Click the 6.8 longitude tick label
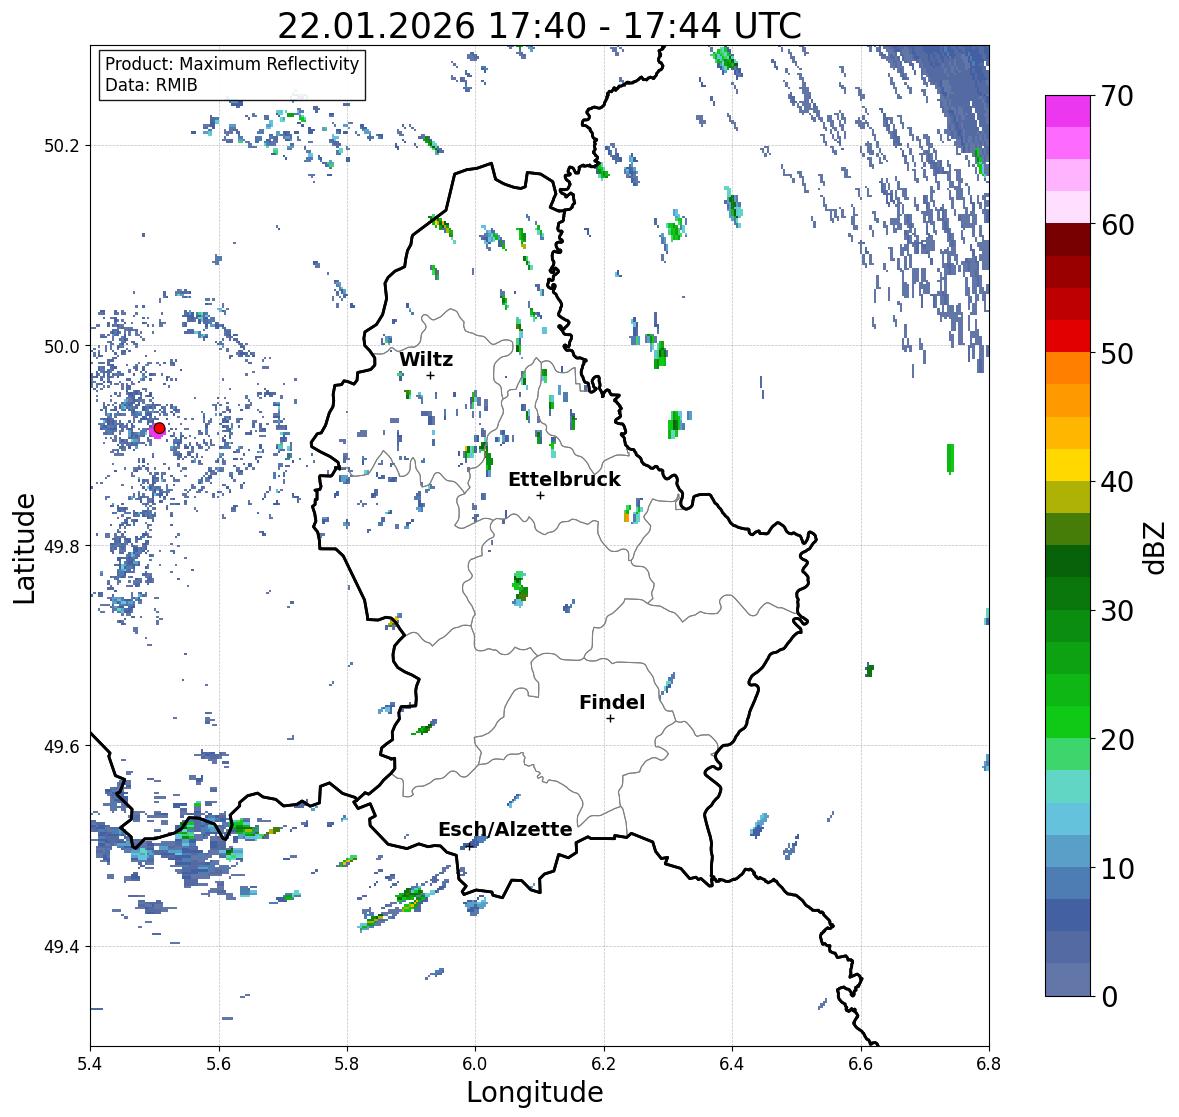This screenshot has width=1179, height=1117. [989, 1064]
